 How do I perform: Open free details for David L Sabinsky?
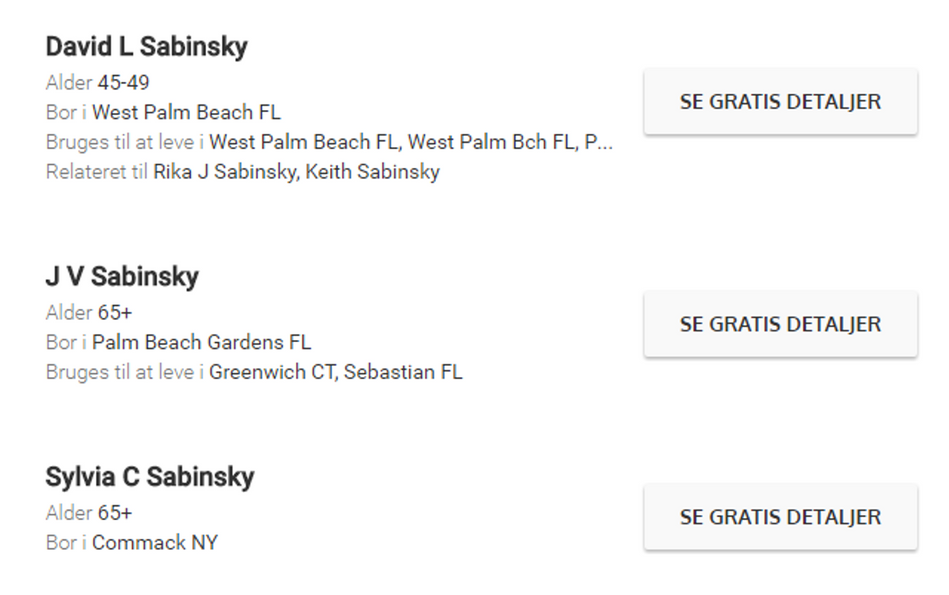point(780,102)
